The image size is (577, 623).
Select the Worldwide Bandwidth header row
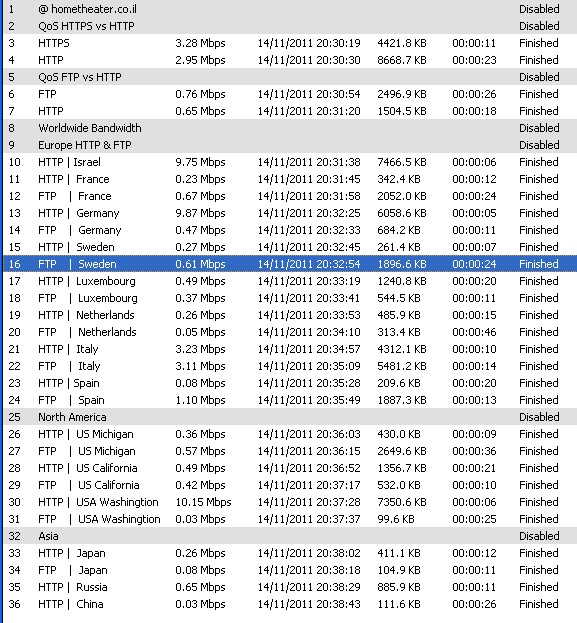(x=290, y=128)
